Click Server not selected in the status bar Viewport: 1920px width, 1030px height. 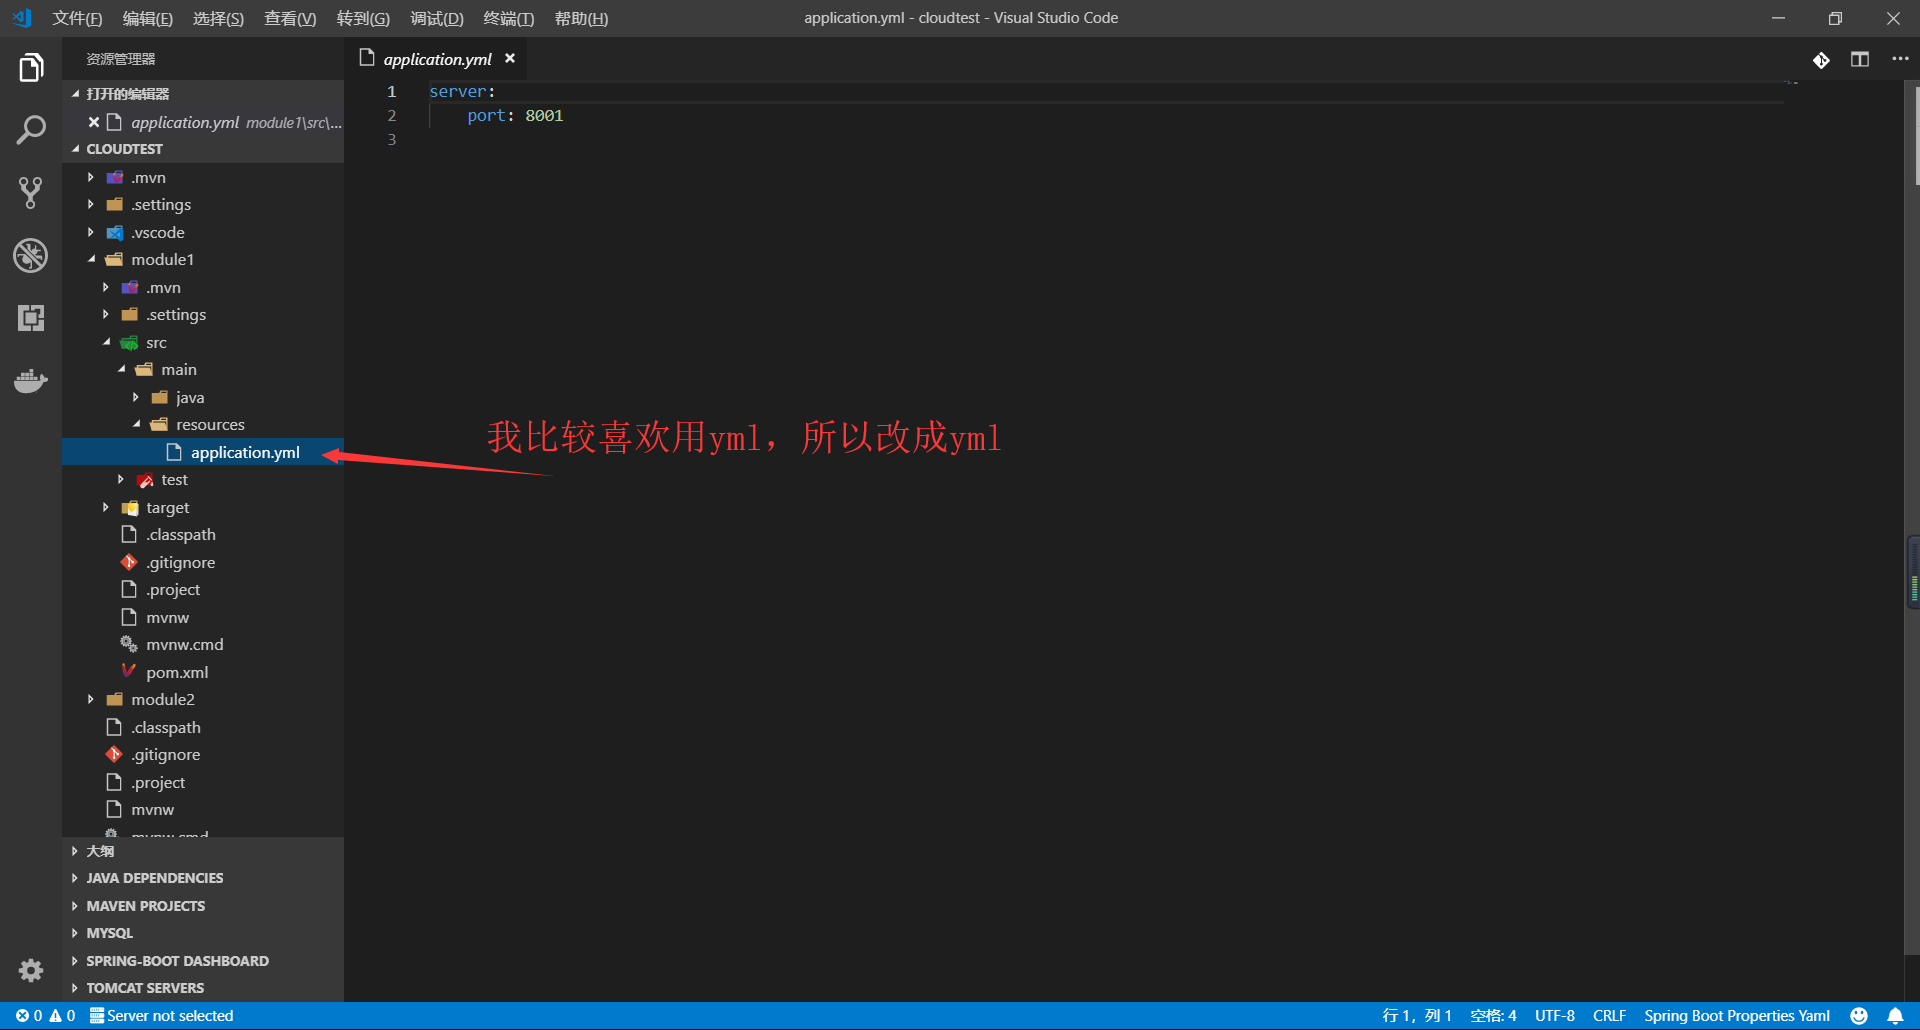[x=162, y=1015]
